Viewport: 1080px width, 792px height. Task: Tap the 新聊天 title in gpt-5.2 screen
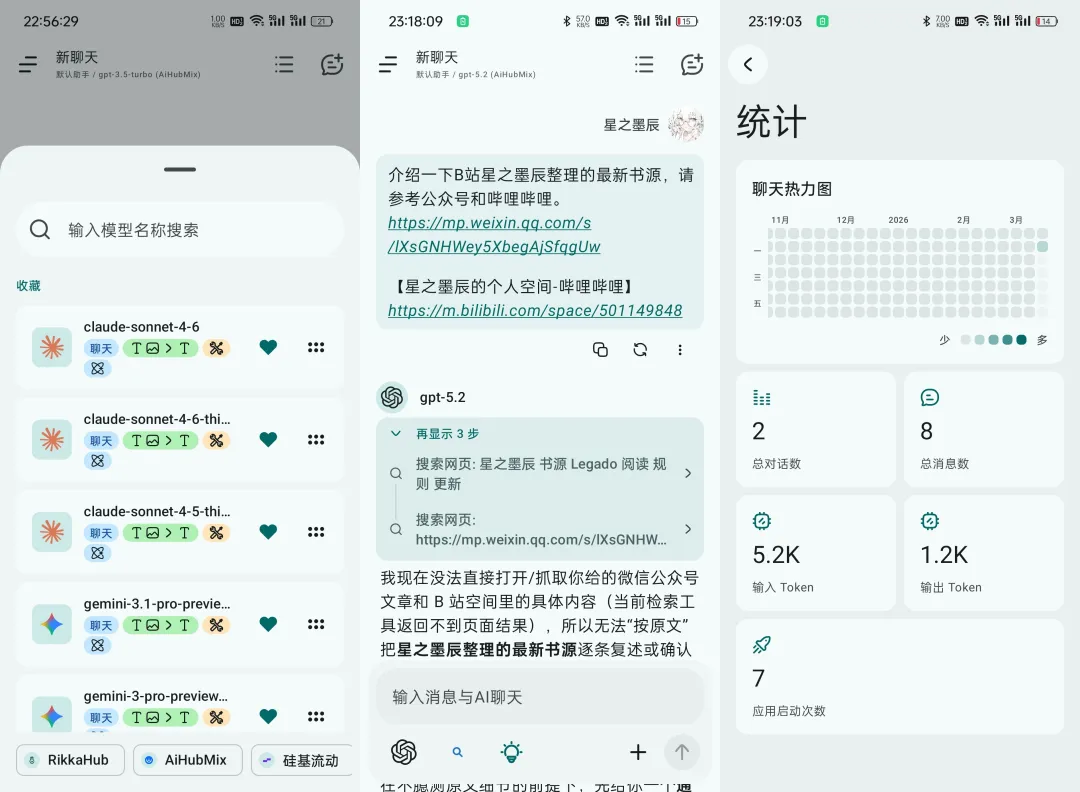[x=437, y=57]
